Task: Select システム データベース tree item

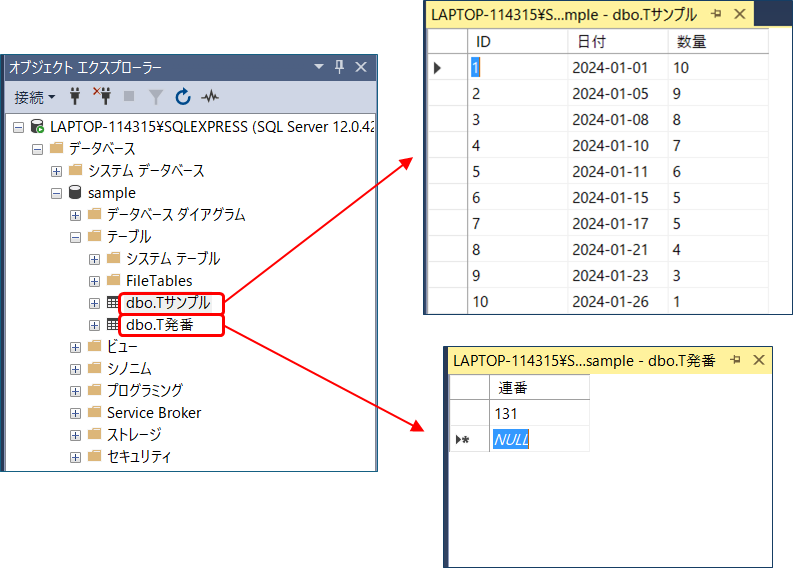Action: (146, 170)
